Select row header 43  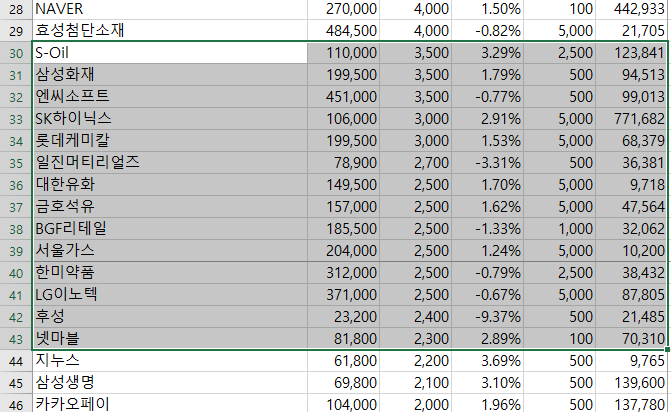click(x=16, y=339)
